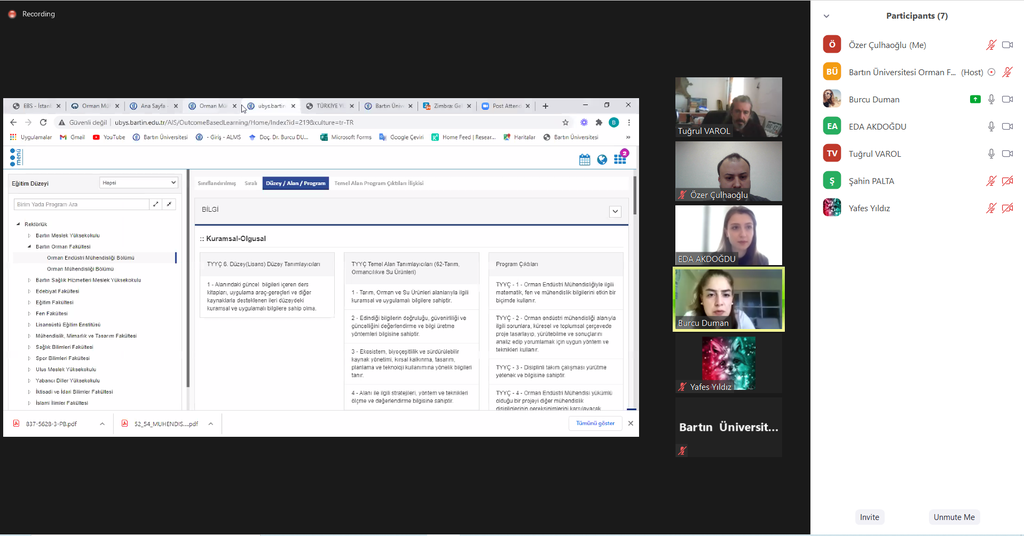The height and width of the screenshot is (536, 1024).
Task: Toggle Şahin PALTA's disabled camera icon
Action: click(1007, 181)
